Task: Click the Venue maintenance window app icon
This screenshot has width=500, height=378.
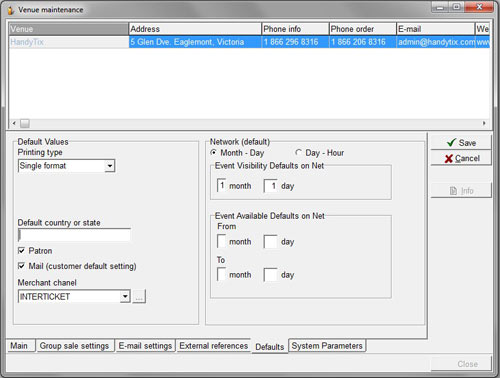Action: click(x=11, y=10)
